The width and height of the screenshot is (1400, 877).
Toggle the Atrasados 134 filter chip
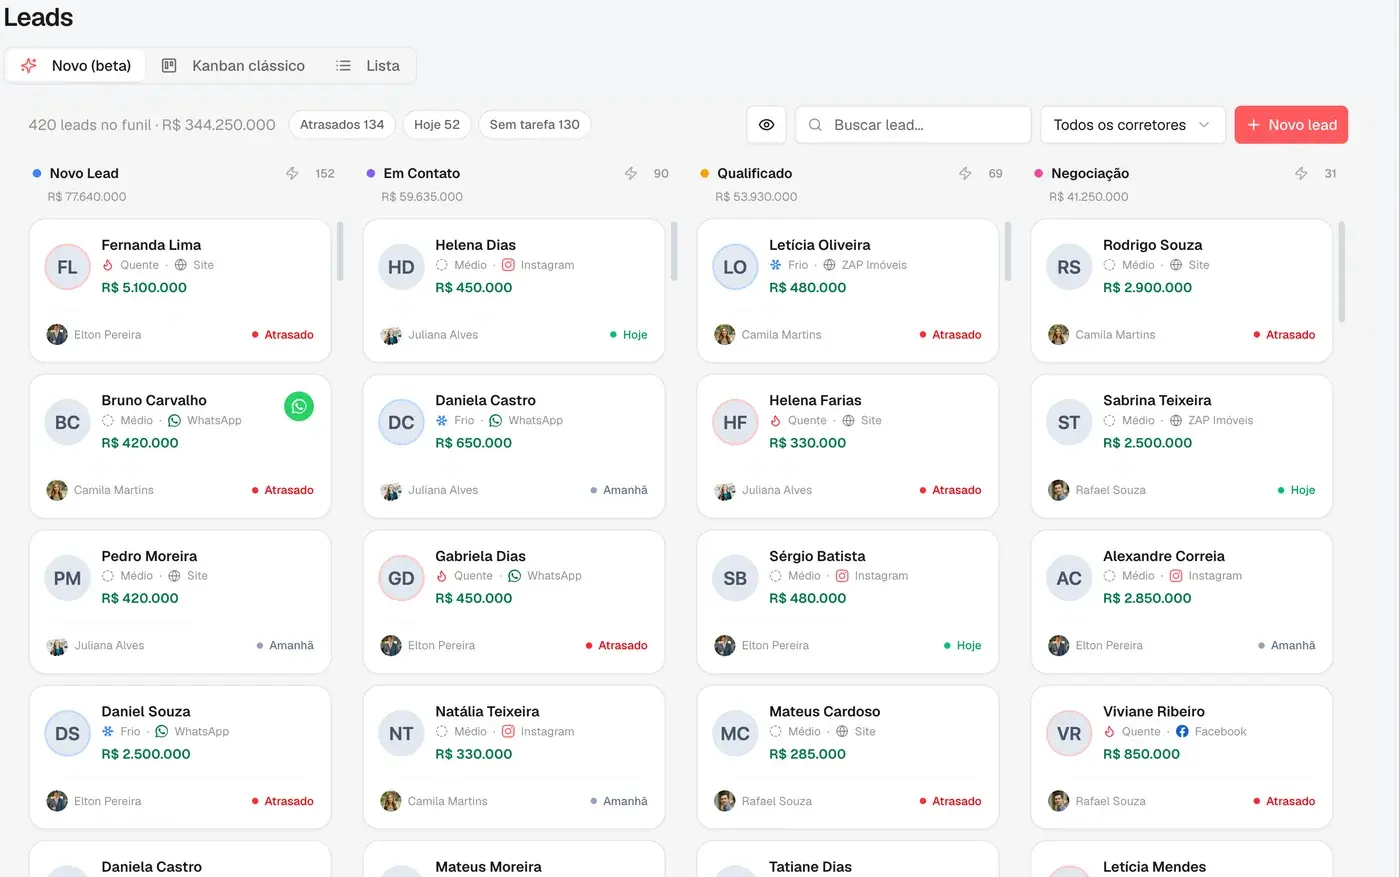point(342,125)
